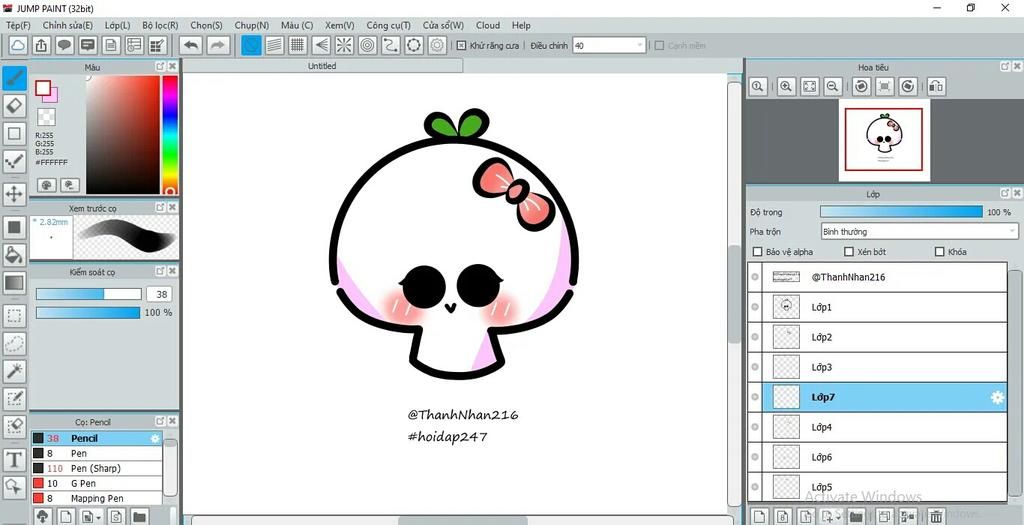The width and height of the screenshot is (1024, 525).
Task: Enable the curve snap guide
Action: point(391,45)
